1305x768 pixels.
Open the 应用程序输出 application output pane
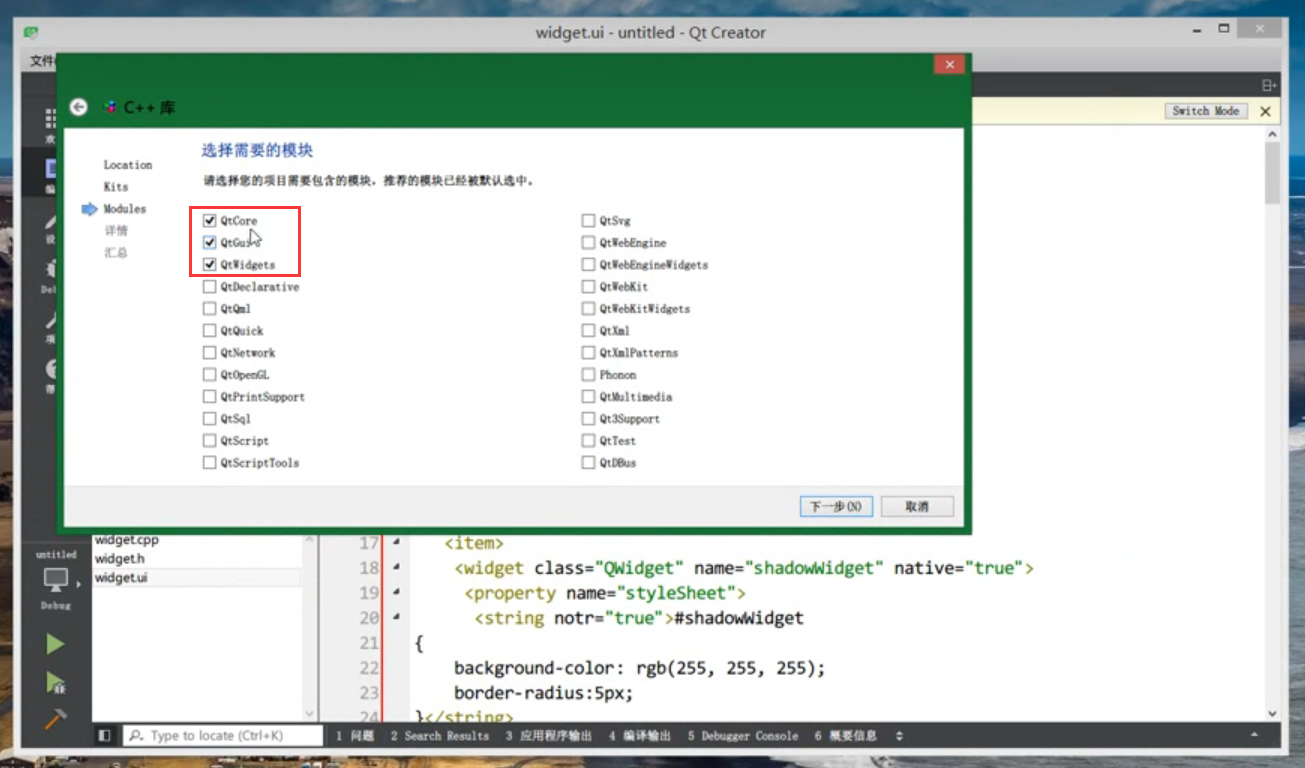[549, 736]
